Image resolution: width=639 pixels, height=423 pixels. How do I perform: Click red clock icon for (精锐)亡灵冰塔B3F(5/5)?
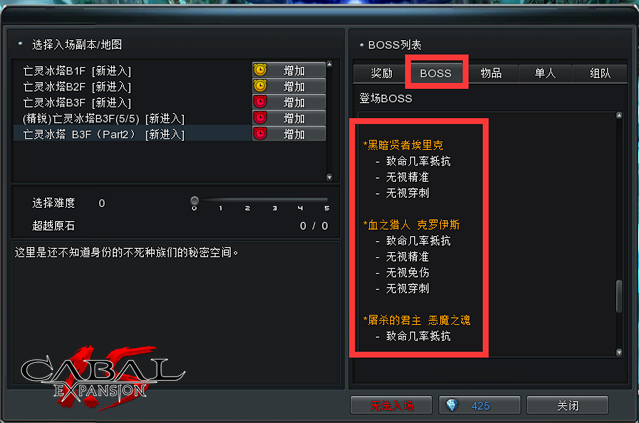tap(260, 118)
